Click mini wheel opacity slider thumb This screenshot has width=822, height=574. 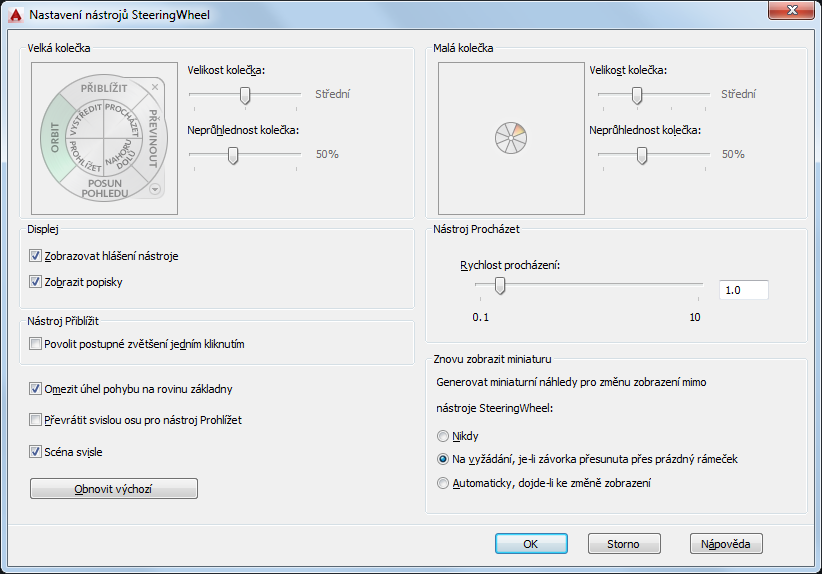(x=642, y=155)
